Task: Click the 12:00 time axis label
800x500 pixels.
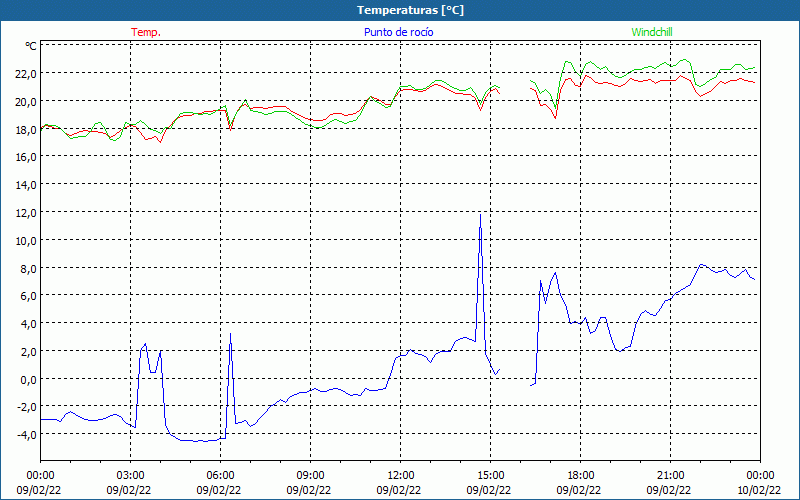Action: pyautogui.click(x=401, y=476)
